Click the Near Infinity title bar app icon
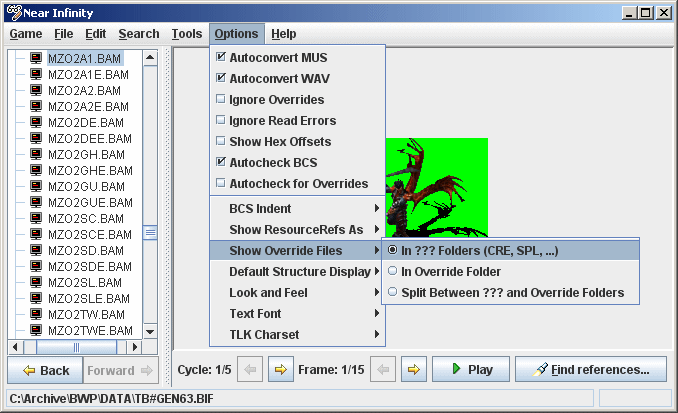The width and height of the screenshot is (678, 413). pyautogui.click(x=14, y=13)
